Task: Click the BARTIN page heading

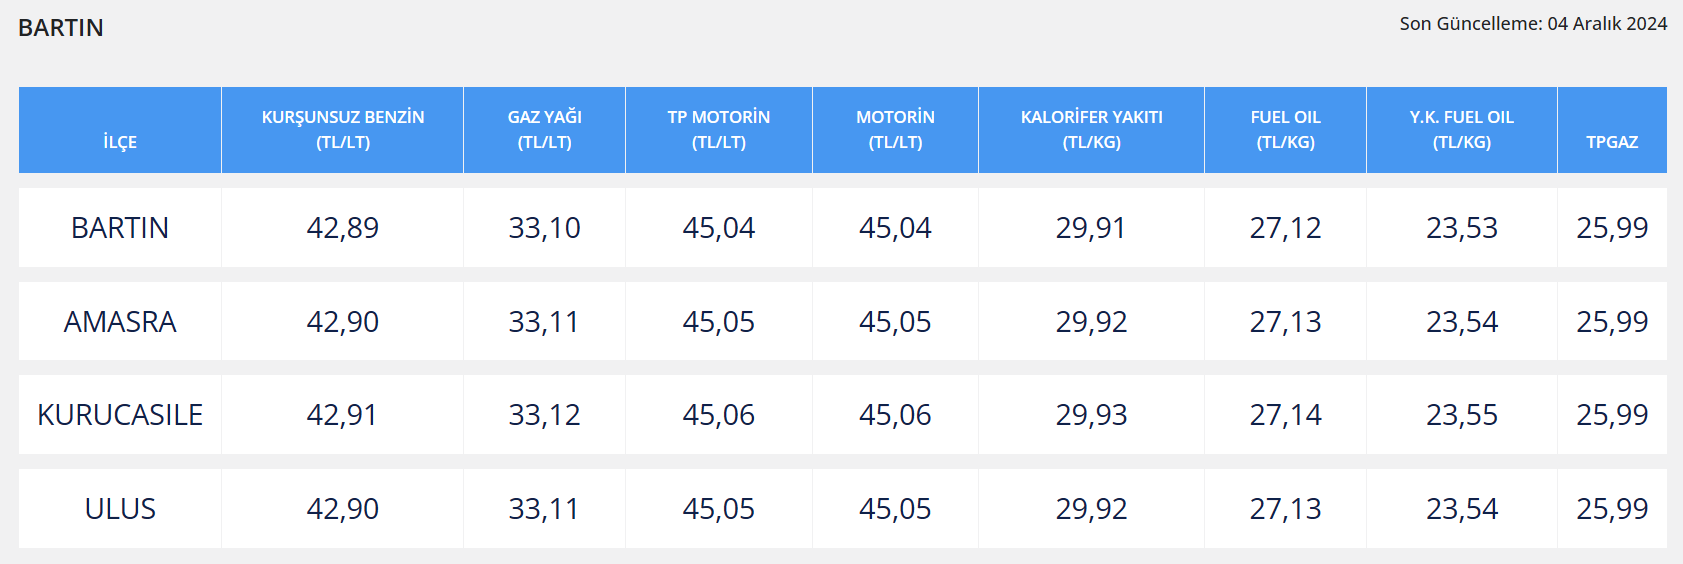Action: (61, 28)
